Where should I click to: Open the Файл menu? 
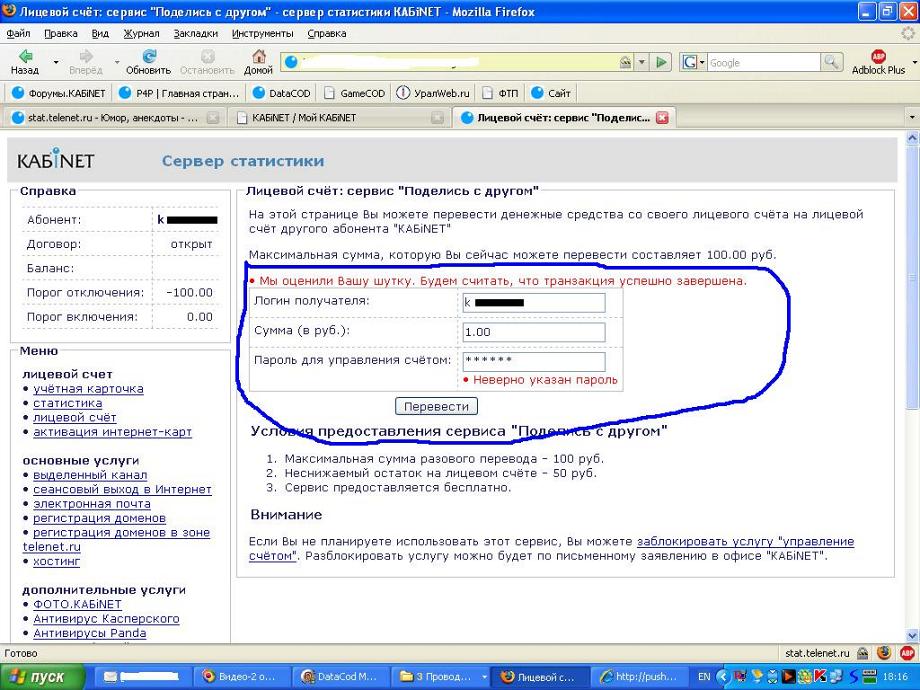coord(18,33)
